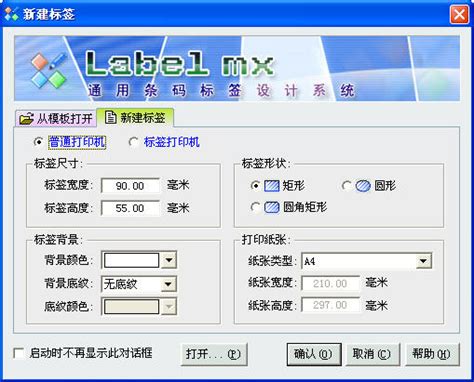Select the 标签打印机 radio button

pyautogui.click(x=134, y=142)
